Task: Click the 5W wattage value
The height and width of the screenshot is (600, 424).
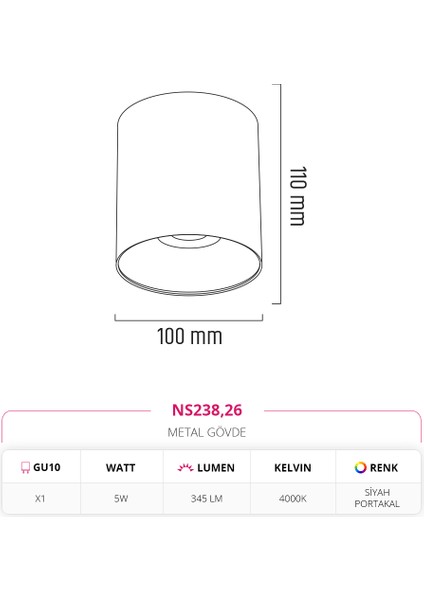Action: pyautogui.click(x=121, y=499)
